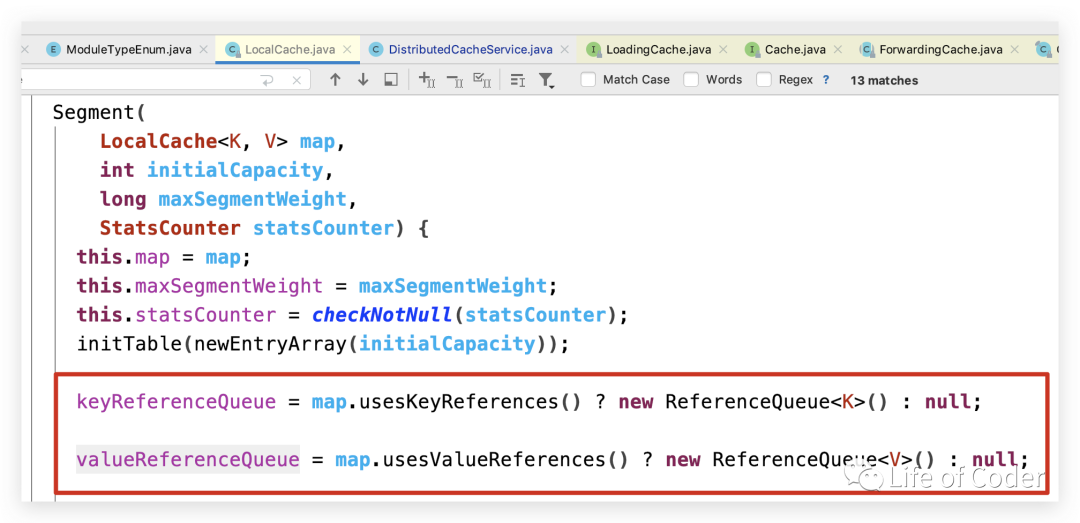The height and width of the screenshot is (523, 1080).
Task: Click the StatsCounter type name
Action: (x=170, y=228)
